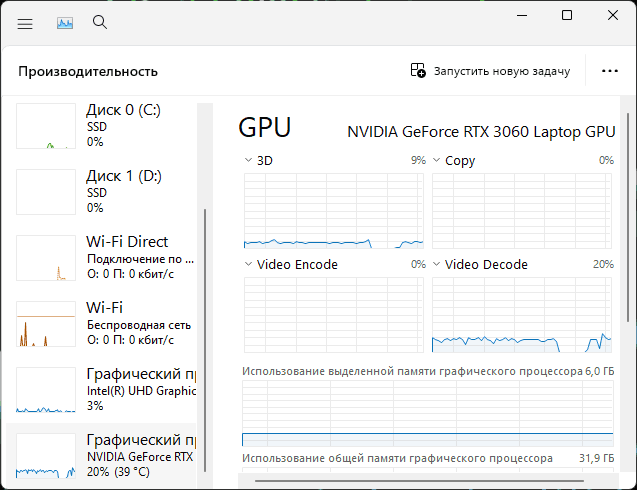
Task: Click NVIDIA GPU mini graph thumbnail
Action: (46, 455)
